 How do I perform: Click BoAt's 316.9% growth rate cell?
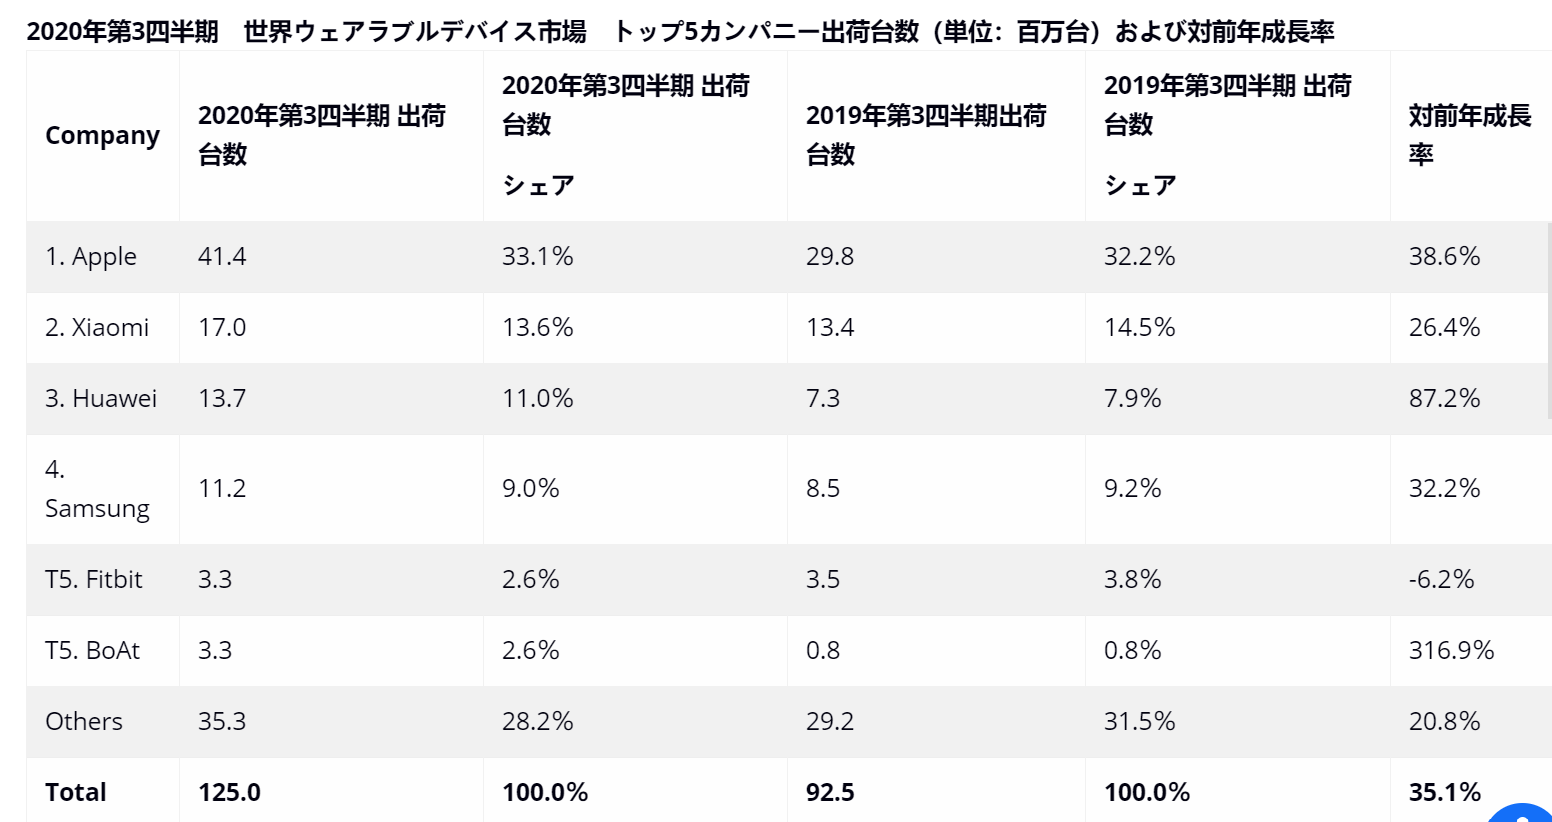1451,651
